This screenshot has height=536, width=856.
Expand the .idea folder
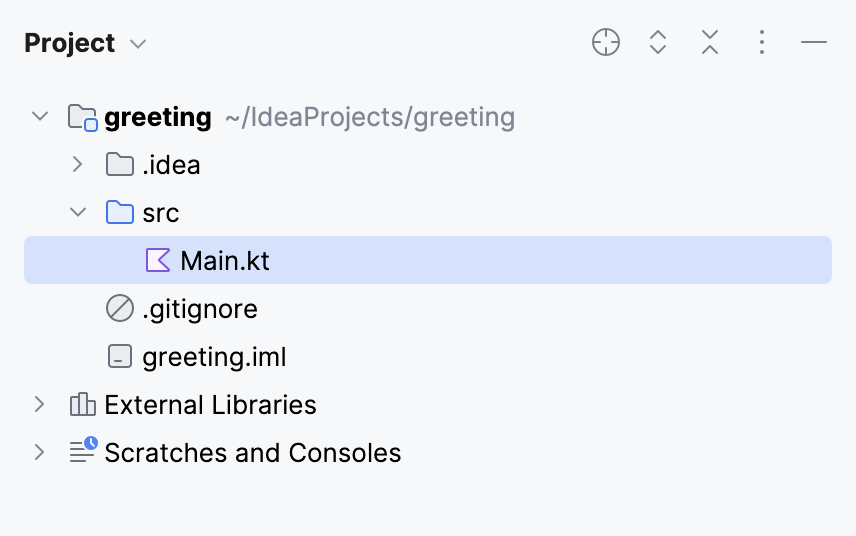point(78,165)
